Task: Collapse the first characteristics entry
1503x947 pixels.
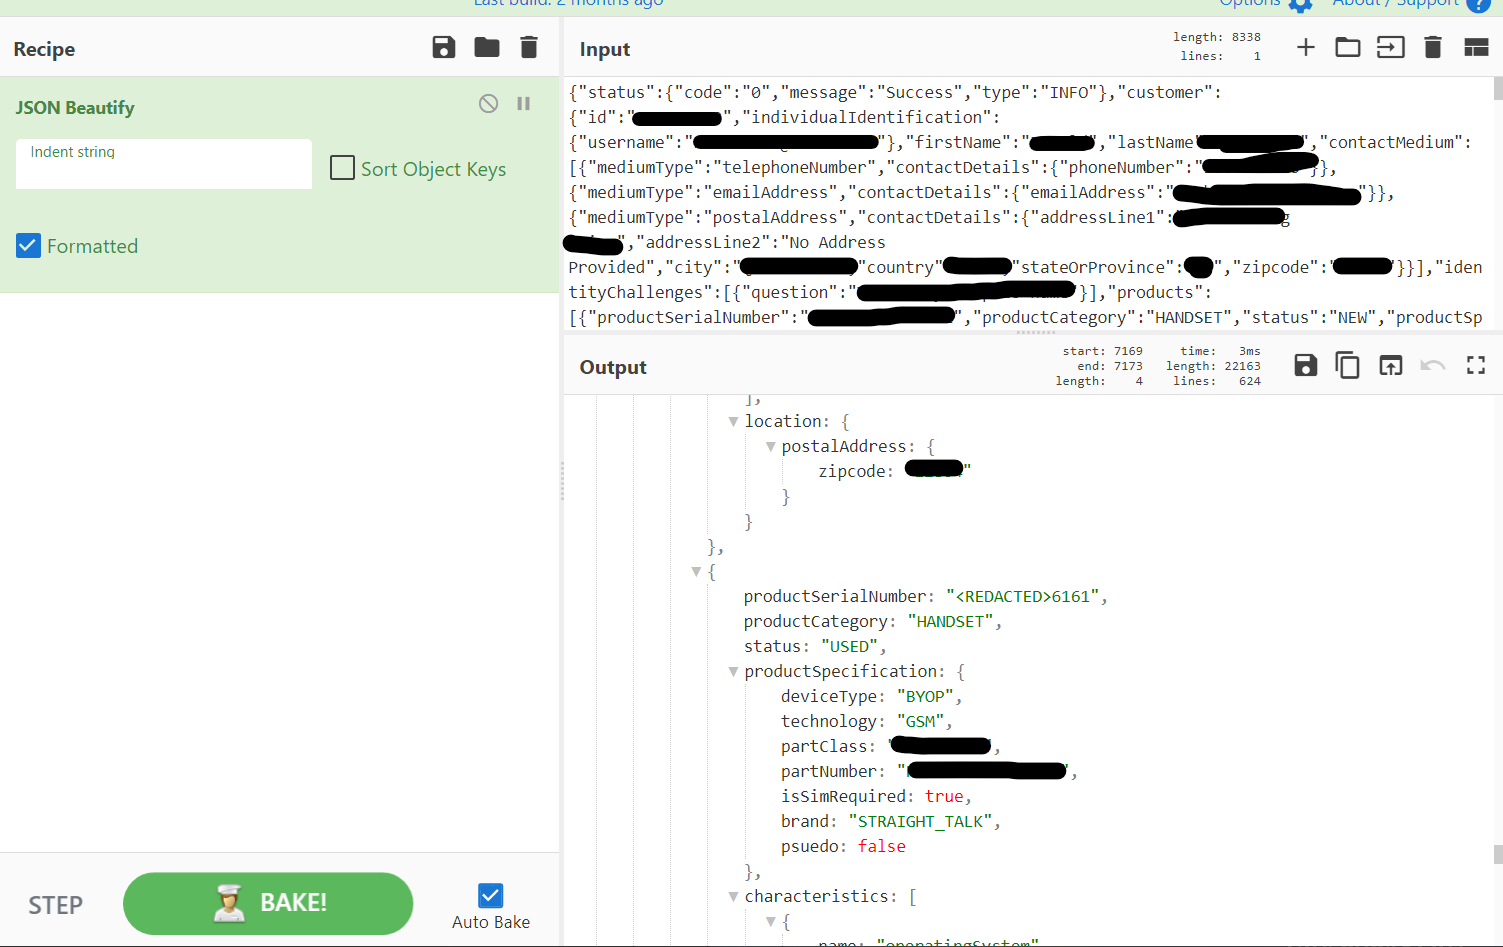Action: (x=770, y=922)
